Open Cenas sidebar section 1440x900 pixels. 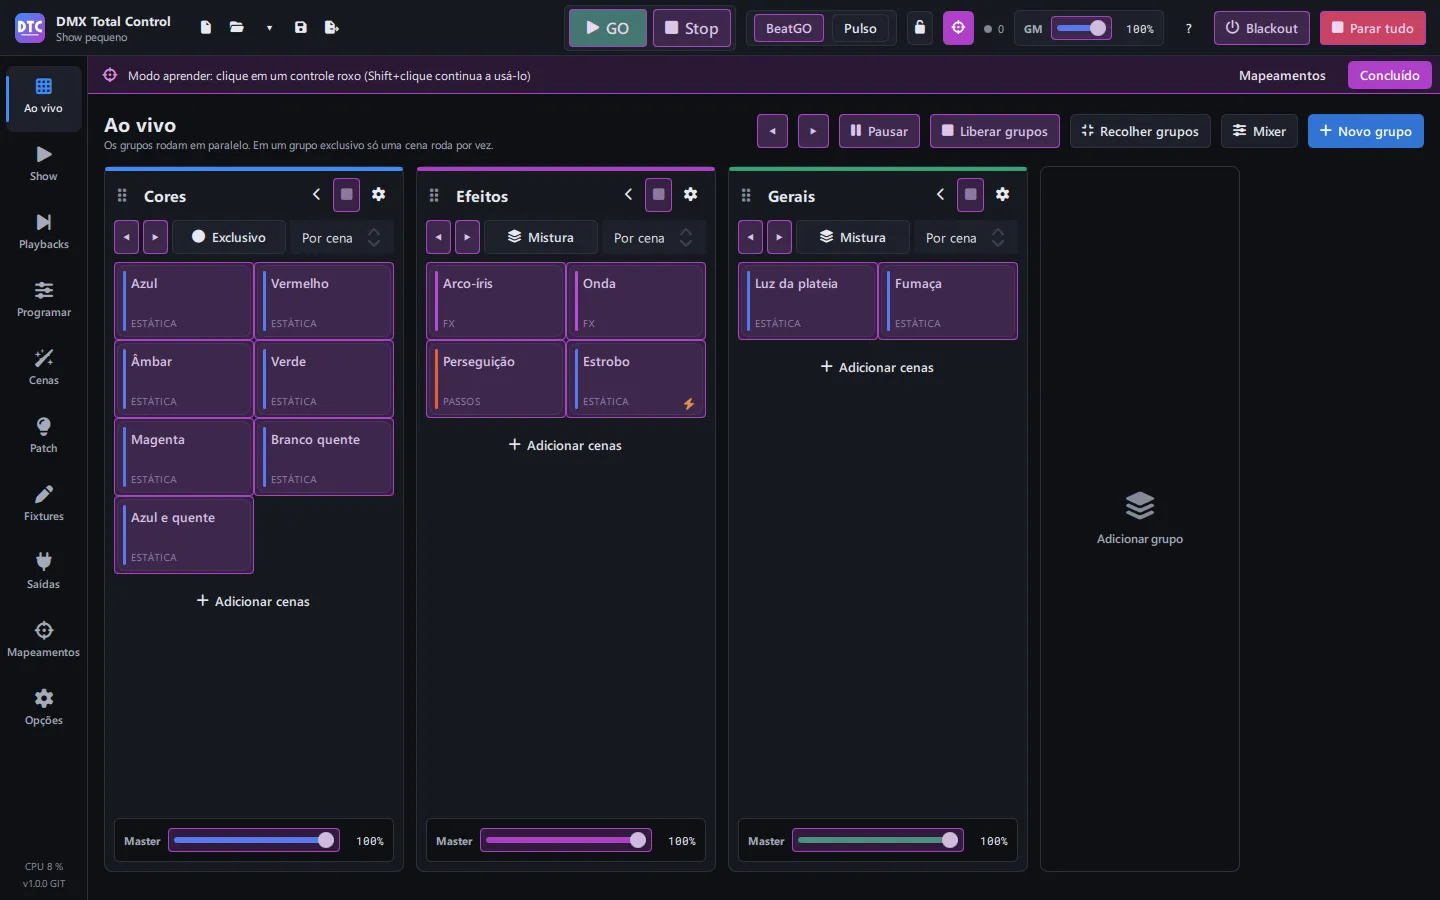click(x=43, y=368)
